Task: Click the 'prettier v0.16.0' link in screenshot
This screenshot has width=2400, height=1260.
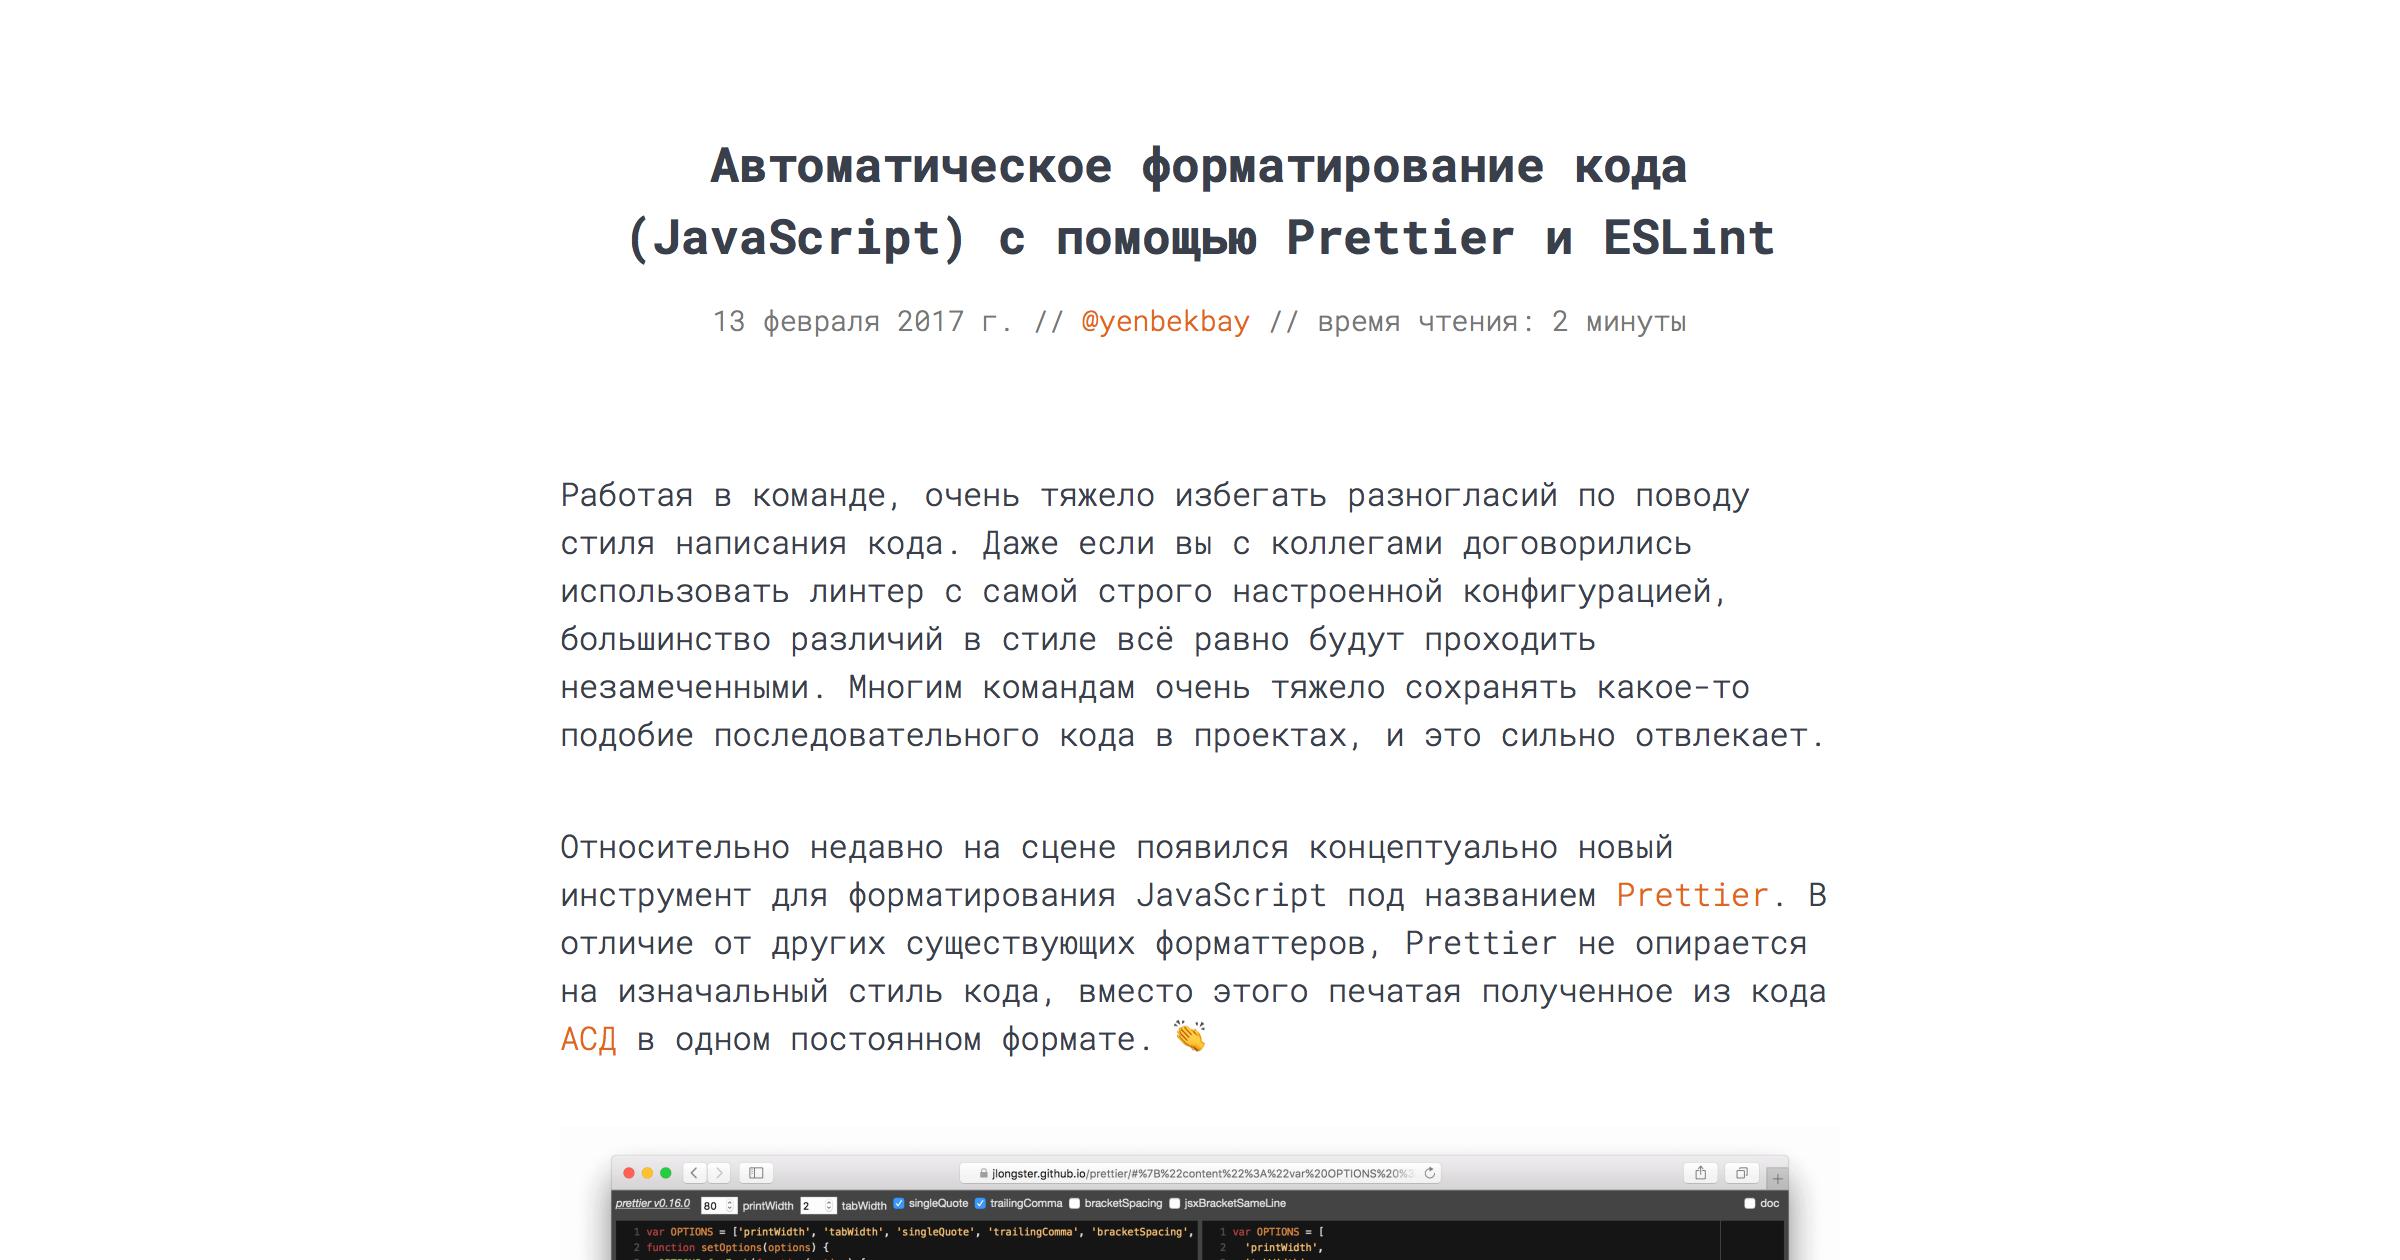Action: tap(652, 1204)
